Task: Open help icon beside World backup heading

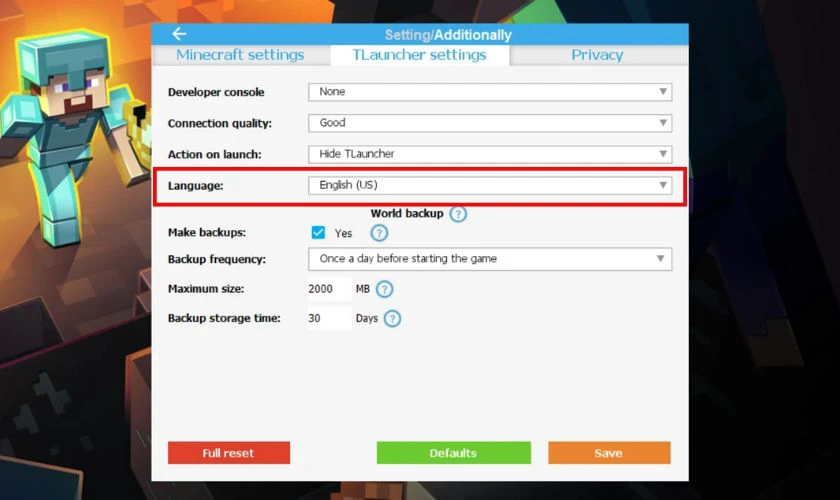Action: click(458, 214)
